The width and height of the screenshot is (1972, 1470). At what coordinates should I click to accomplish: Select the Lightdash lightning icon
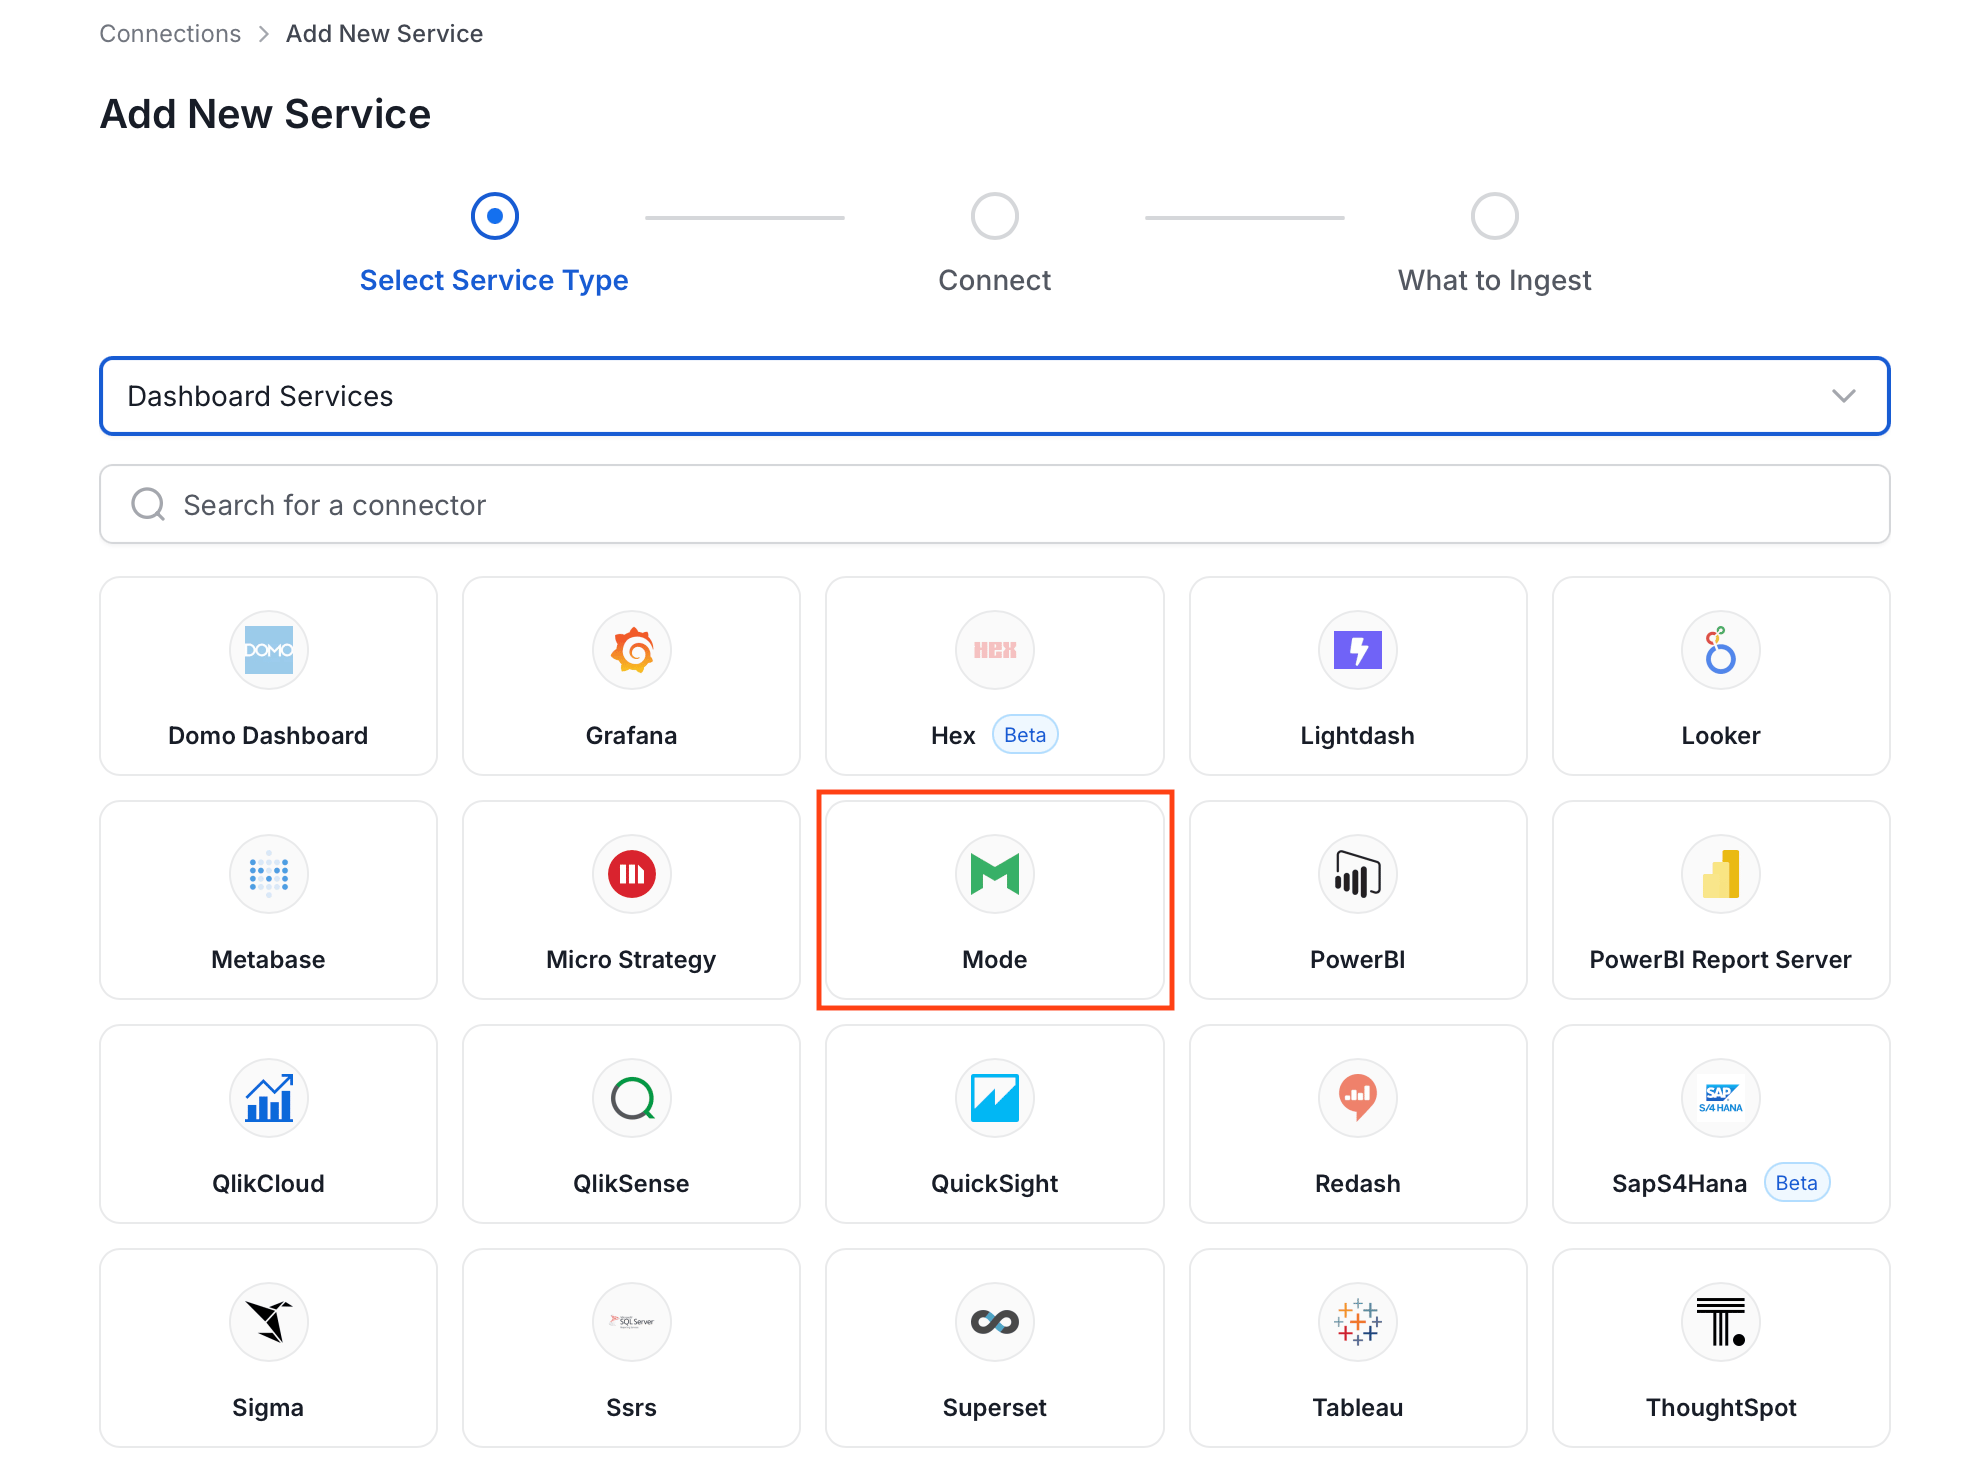tap(1357, 650)
